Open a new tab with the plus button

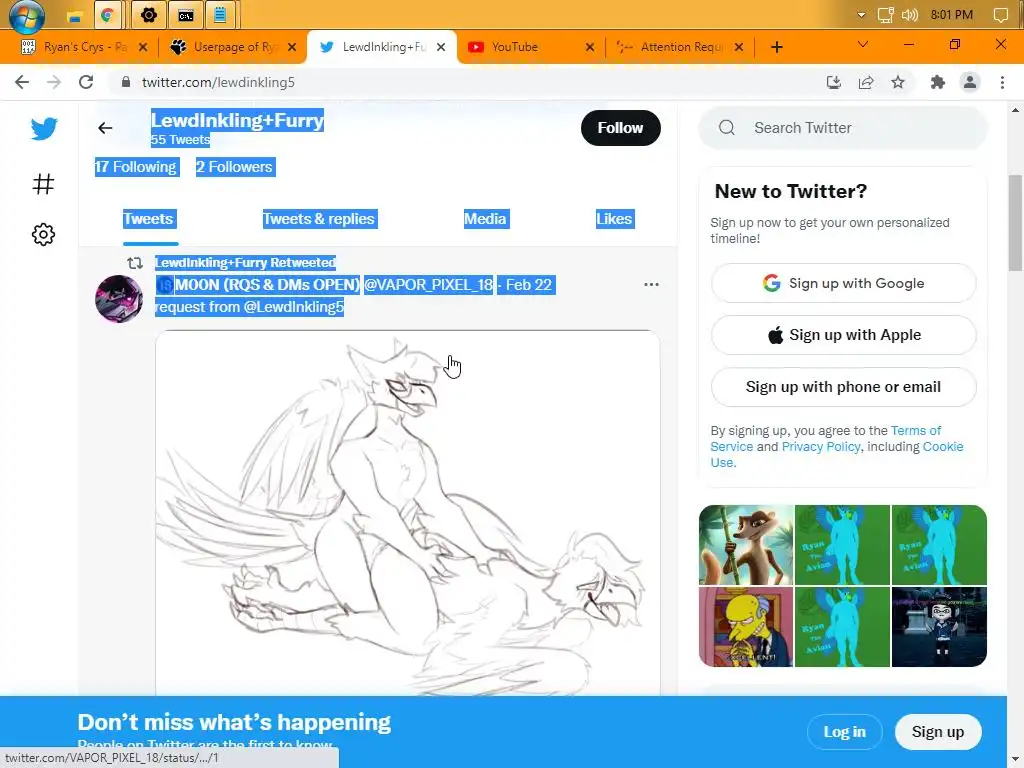click(x=776, y=47)
